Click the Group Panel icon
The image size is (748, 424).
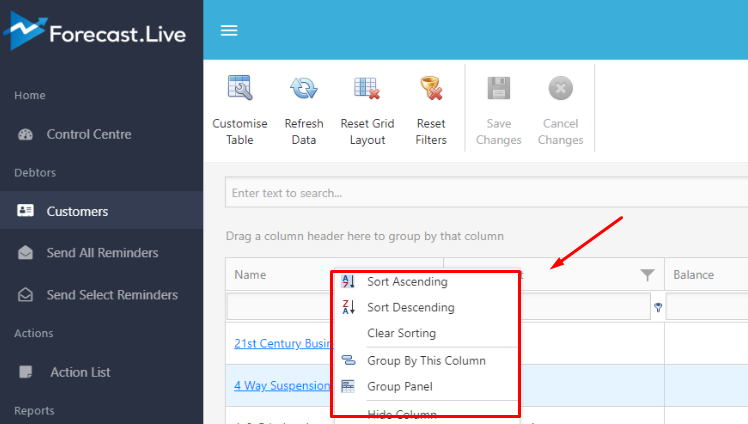click(x=348, y=386)
